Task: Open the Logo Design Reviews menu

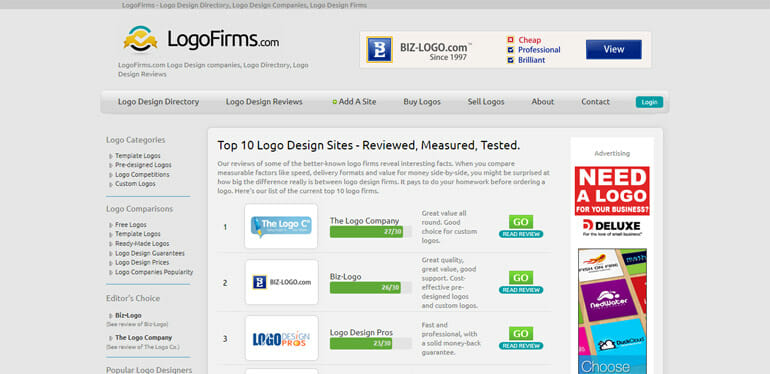Action: tap(264, 102)
